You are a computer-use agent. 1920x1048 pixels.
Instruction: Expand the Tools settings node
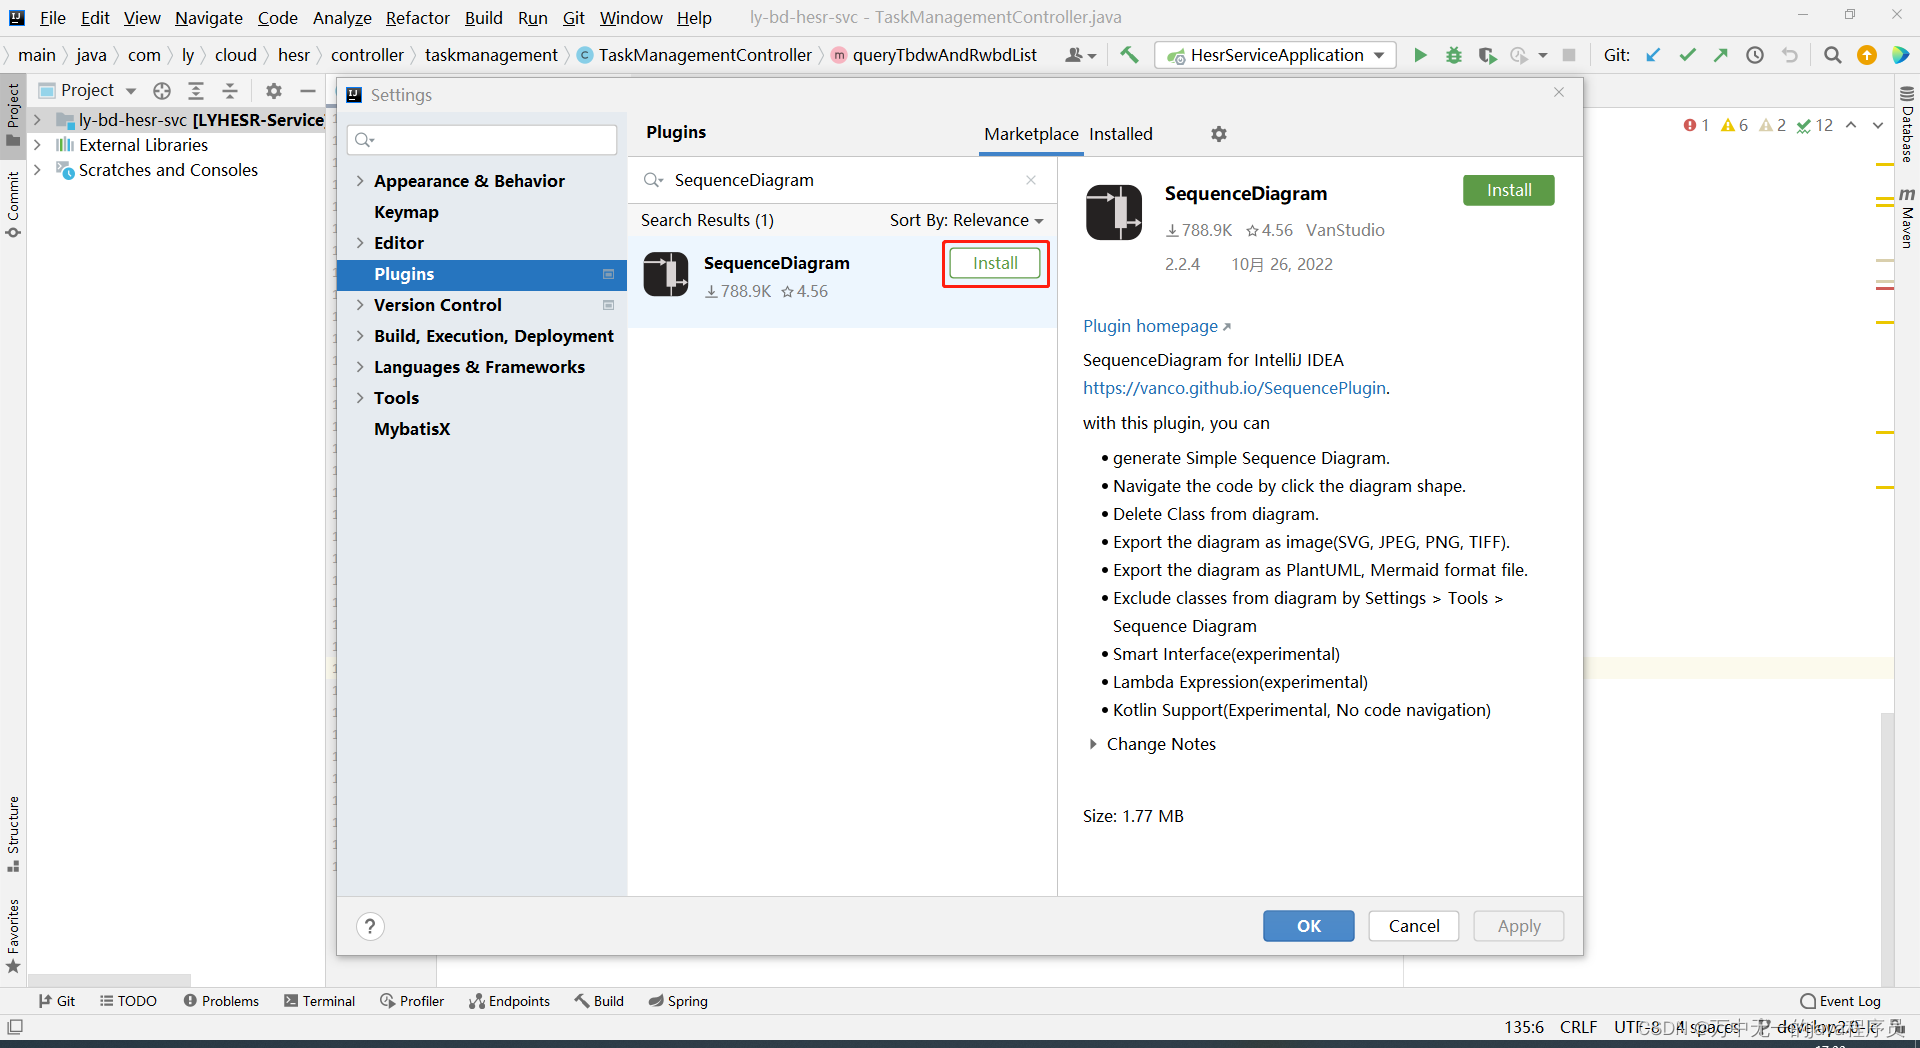click(360, 398)
